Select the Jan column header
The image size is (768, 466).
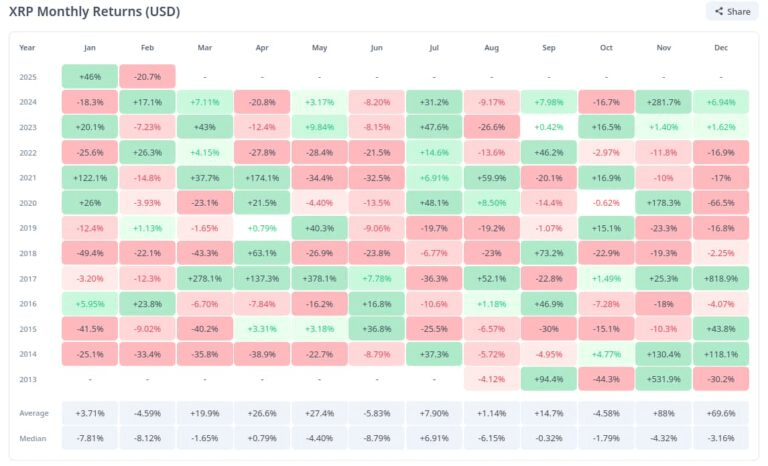(x=89, y=47)
